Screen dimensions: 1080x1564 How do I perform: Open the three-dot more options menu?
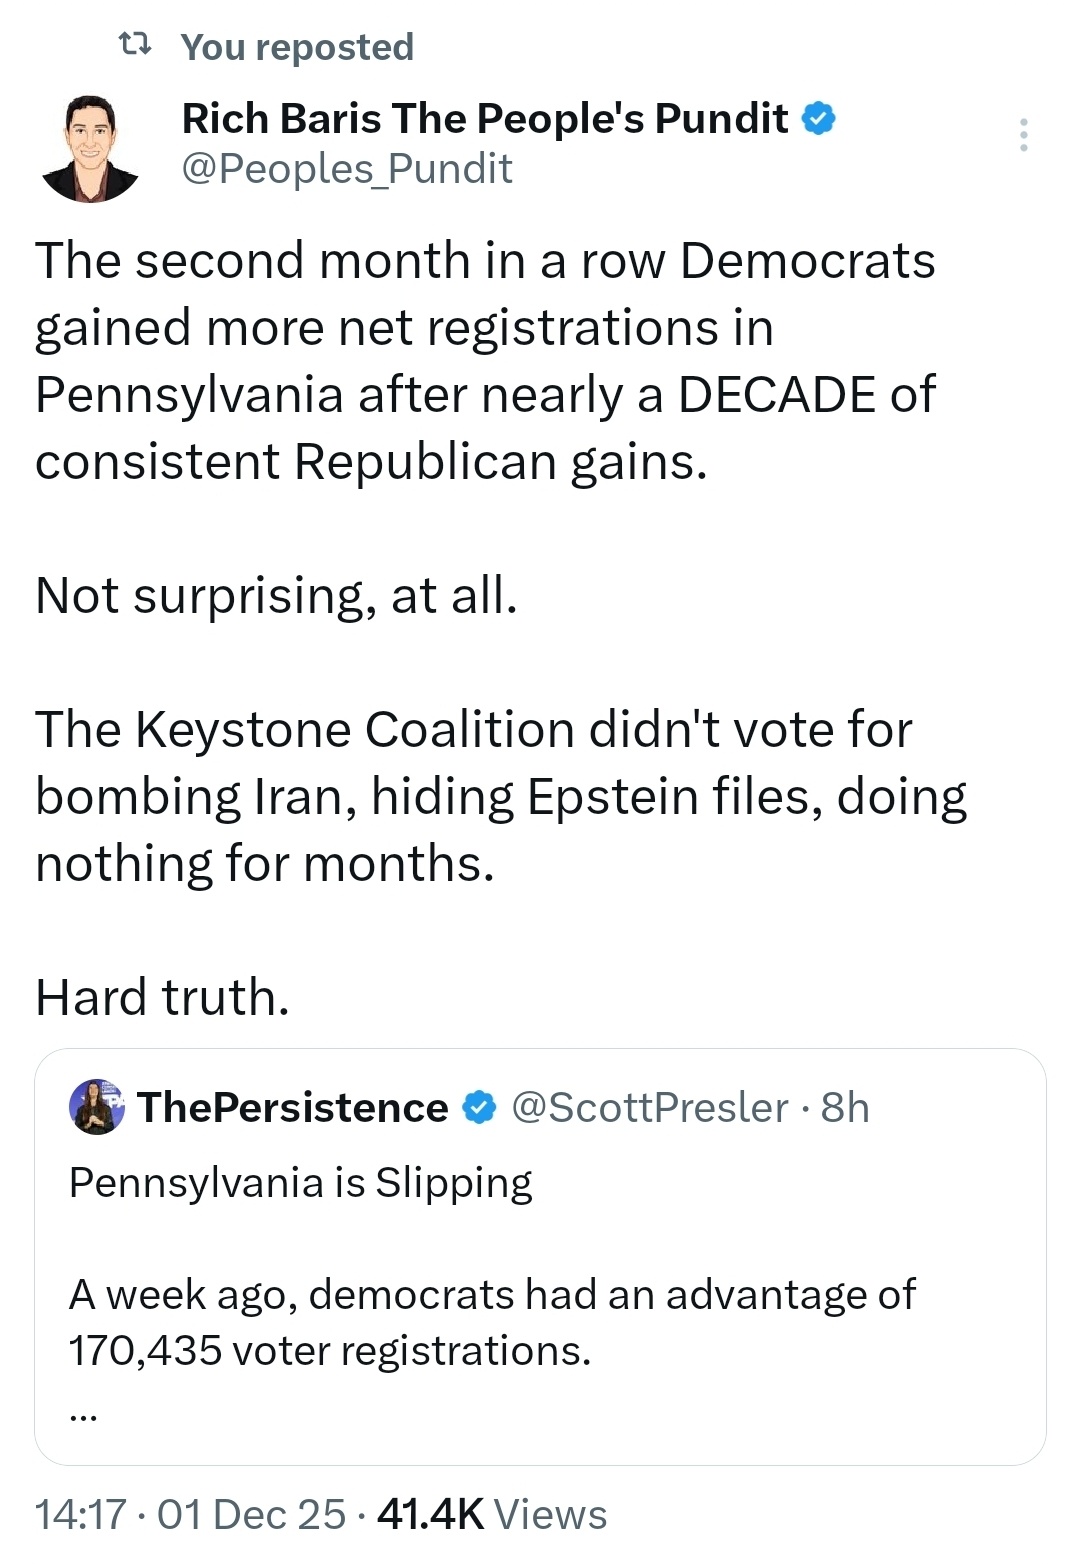[1023, 135]
